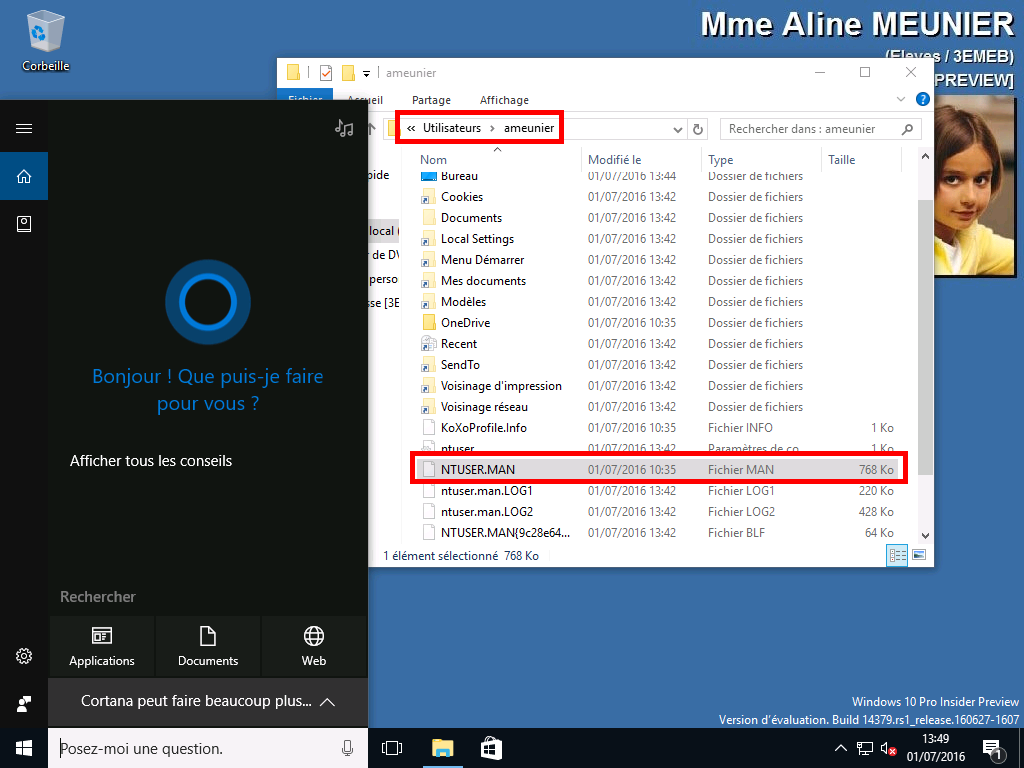Click the Cortana music recognition icon
The image size is (1024, 768).
[344, 128]
